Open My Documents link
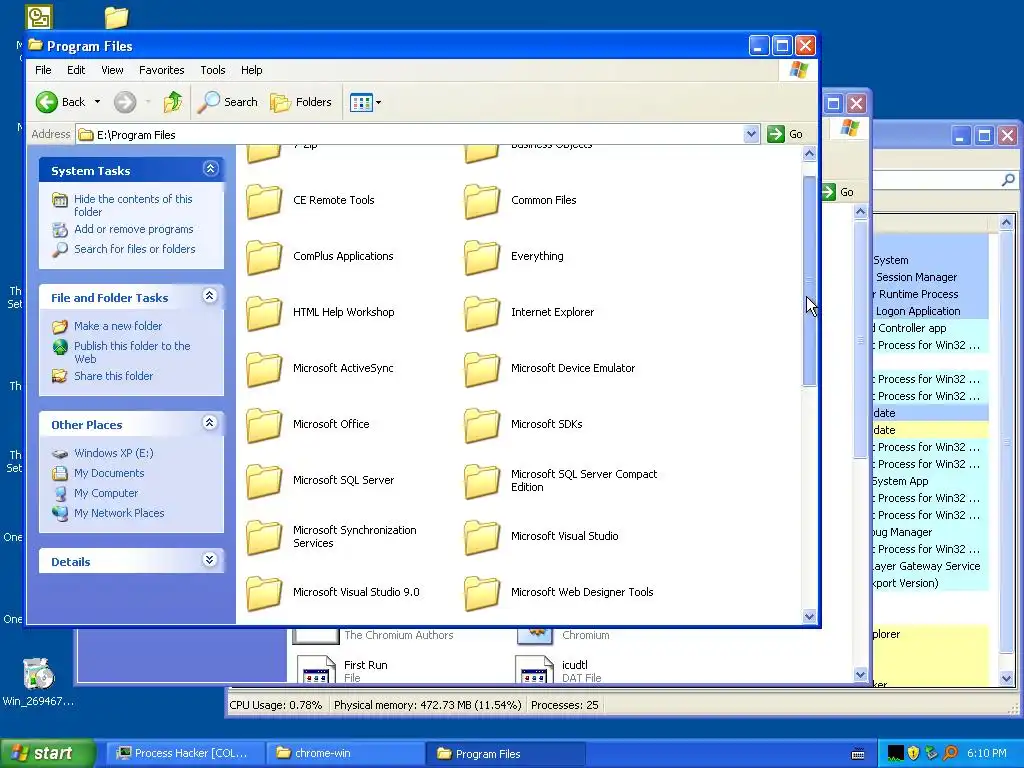Image resolution: width=1024 pixels, height=768 pixels. (x=108, y=473)
